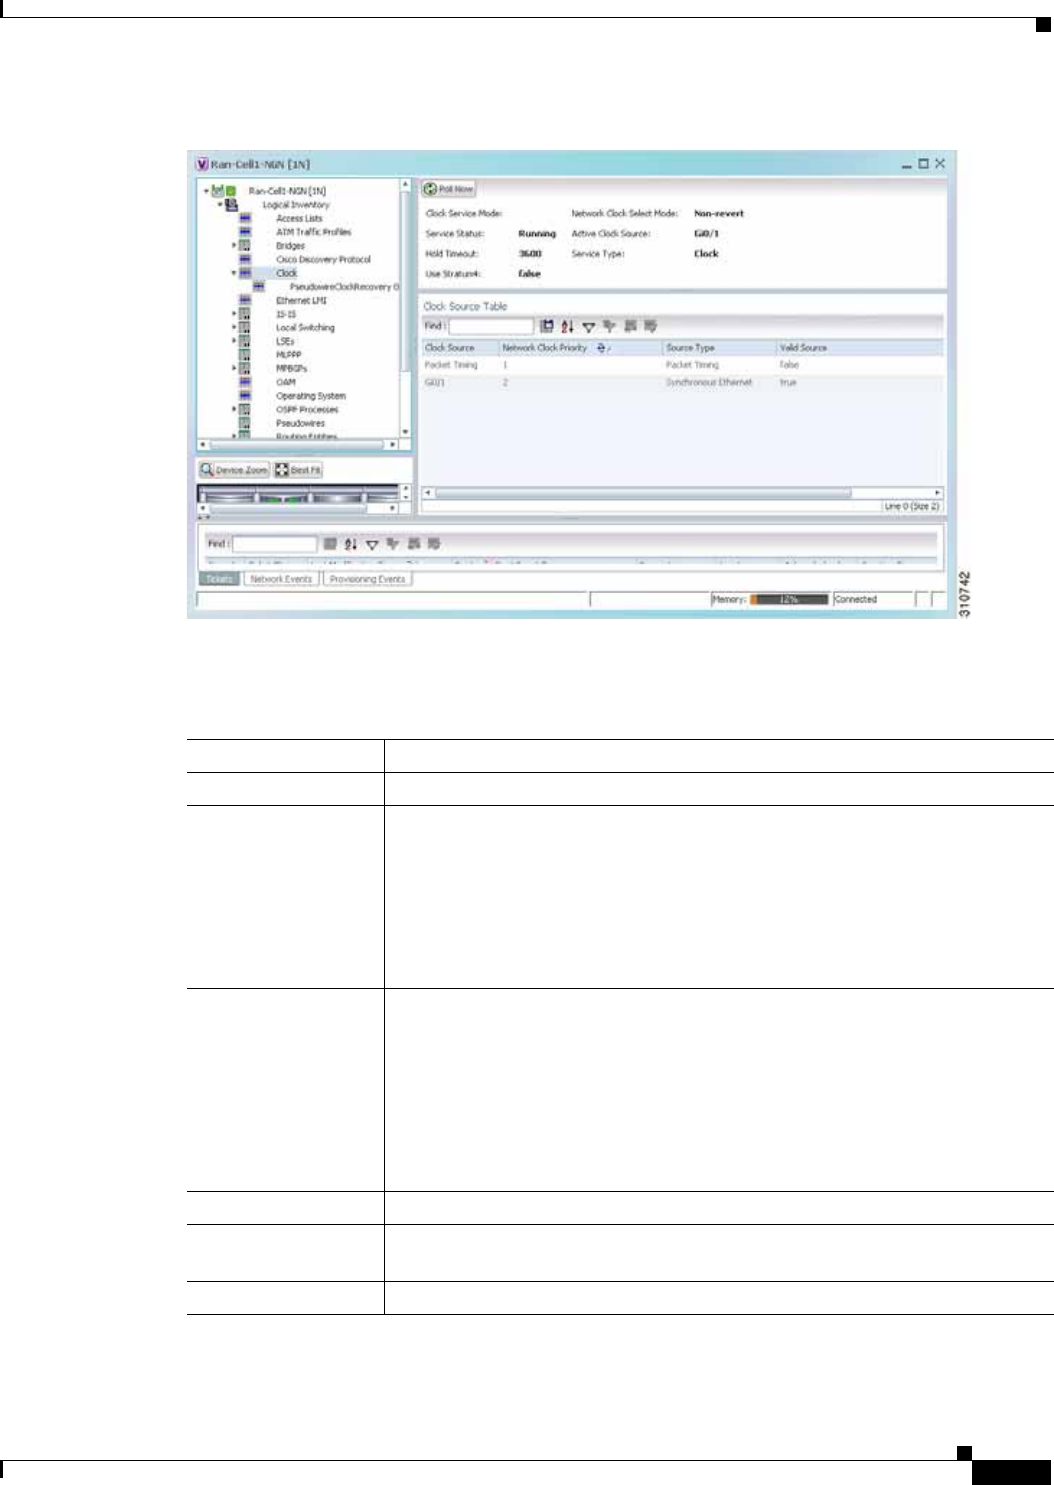Screen dimensions: 1054x1485
Task: Select the Clock tree item
Action: click(287, 273)
